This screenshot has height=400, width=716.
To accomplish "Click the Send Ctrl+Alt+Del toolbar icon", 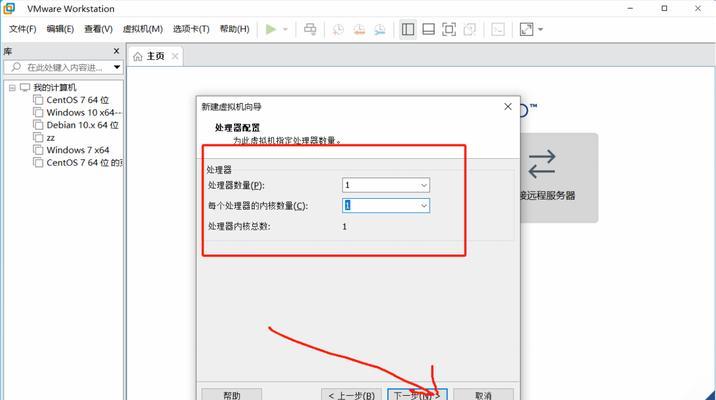I will click(x=310, y=29).
